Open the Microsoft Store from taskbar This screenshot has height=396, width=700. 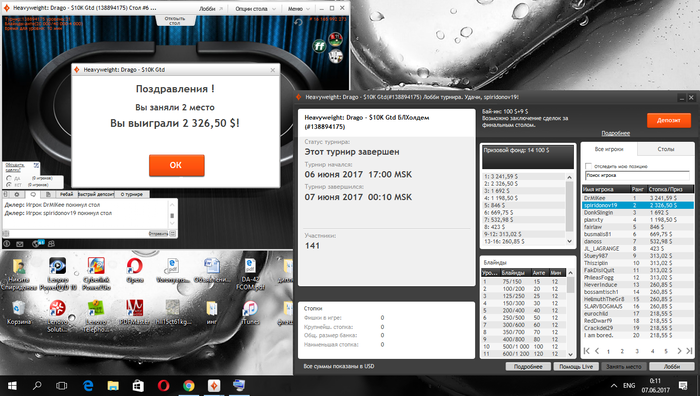[x=138, y=385]
